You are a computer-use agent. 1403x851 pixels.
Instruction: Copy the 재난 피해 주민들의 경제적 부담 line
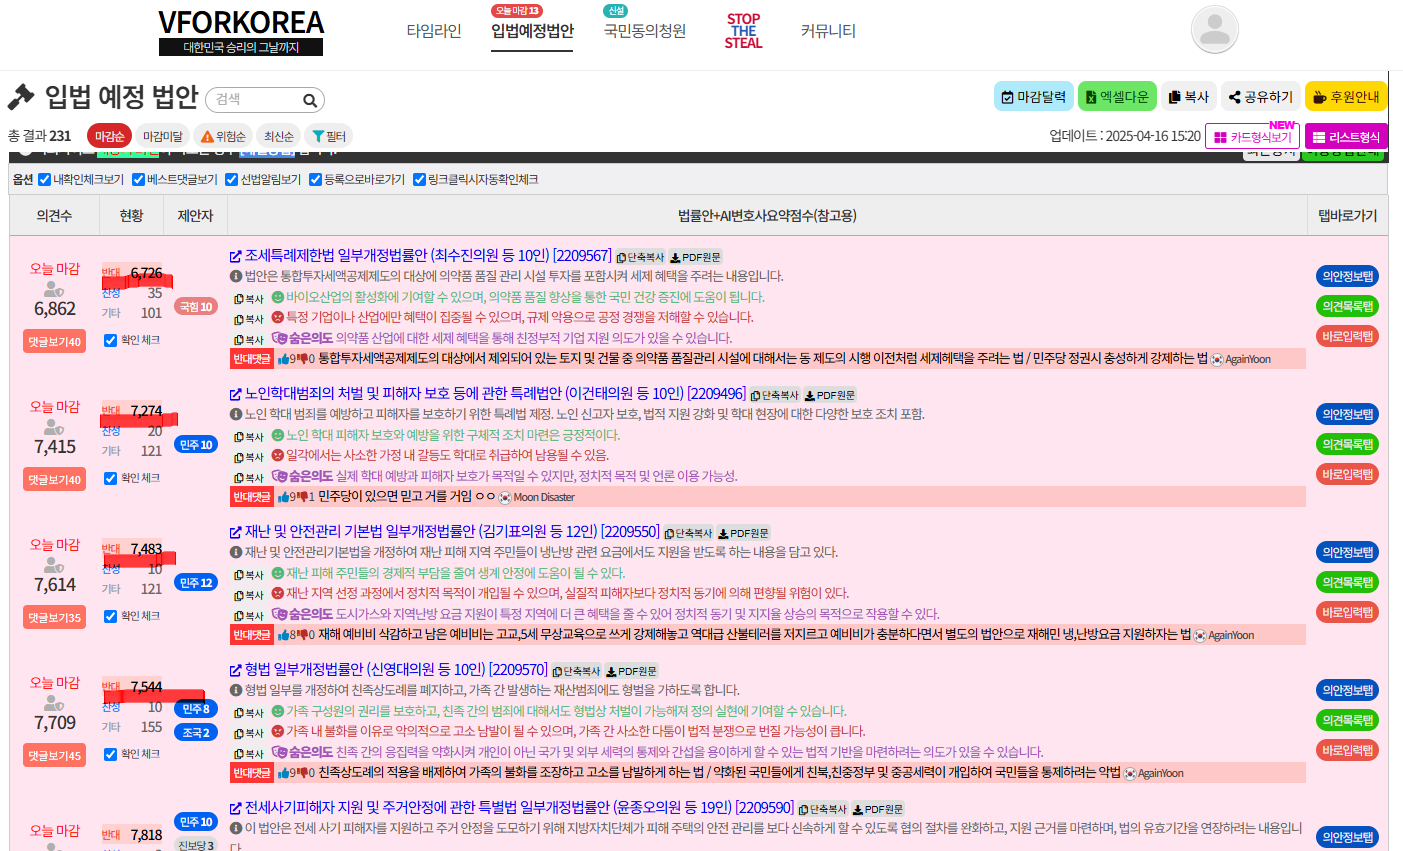249,574
